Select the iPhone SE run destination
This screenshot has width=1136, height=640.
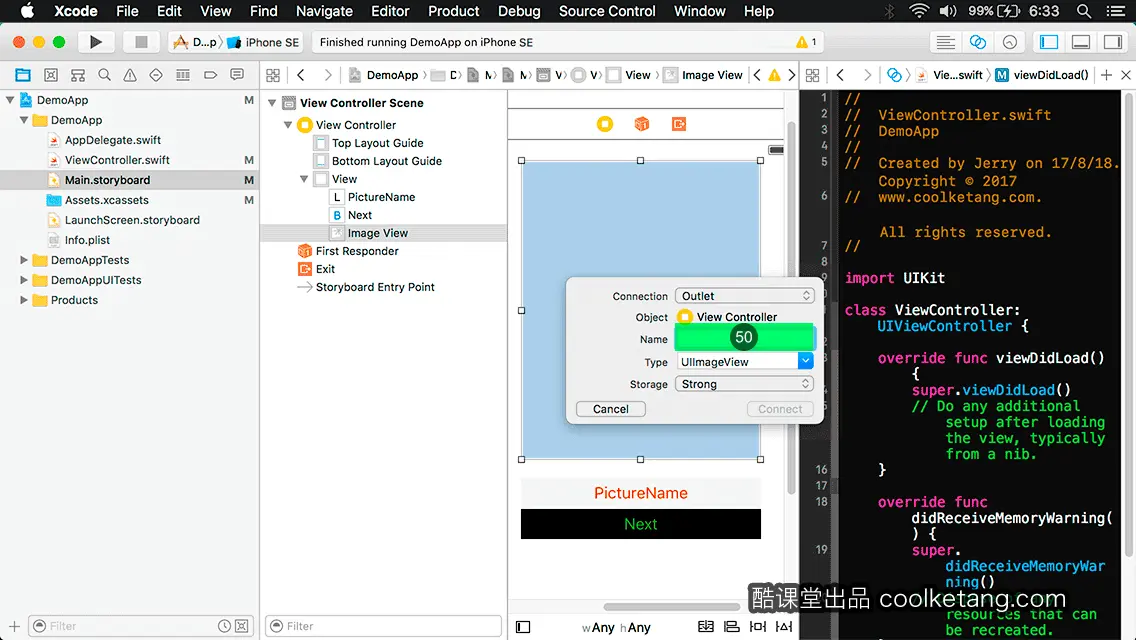[x=264, y=42]
